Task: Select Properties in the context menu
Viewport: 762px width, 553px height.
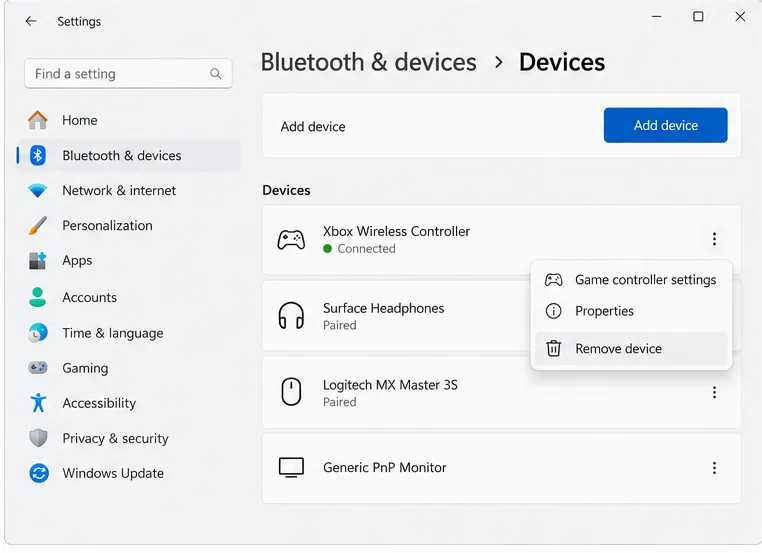Action: coord(631,311)
